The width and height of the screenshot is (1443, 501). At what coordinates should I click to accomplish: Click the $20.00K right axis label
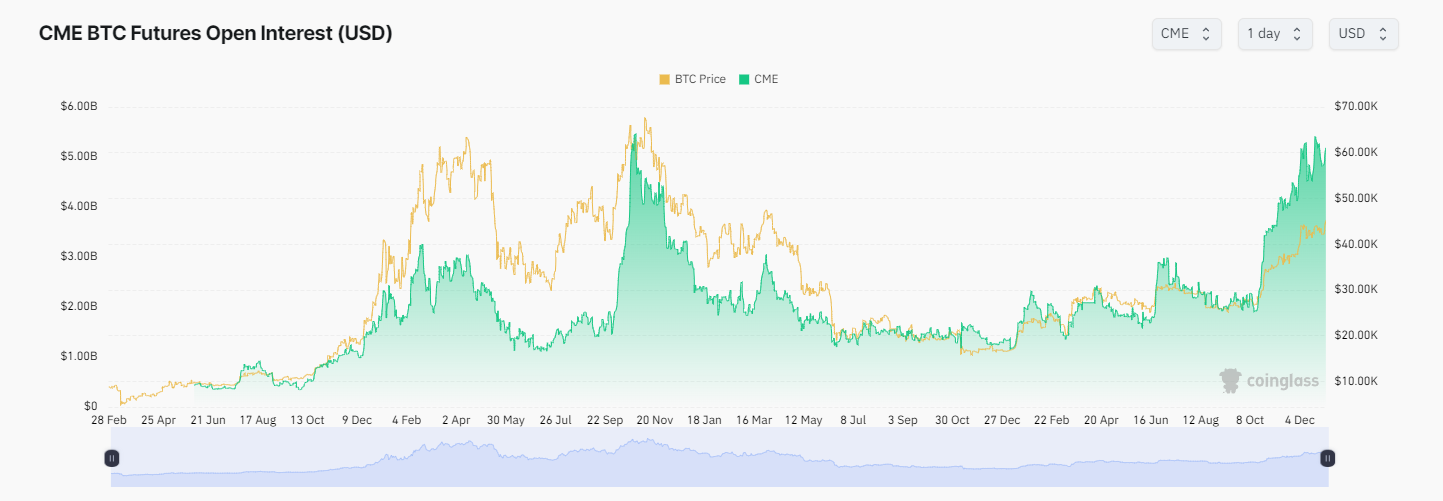click(1356, 335)
